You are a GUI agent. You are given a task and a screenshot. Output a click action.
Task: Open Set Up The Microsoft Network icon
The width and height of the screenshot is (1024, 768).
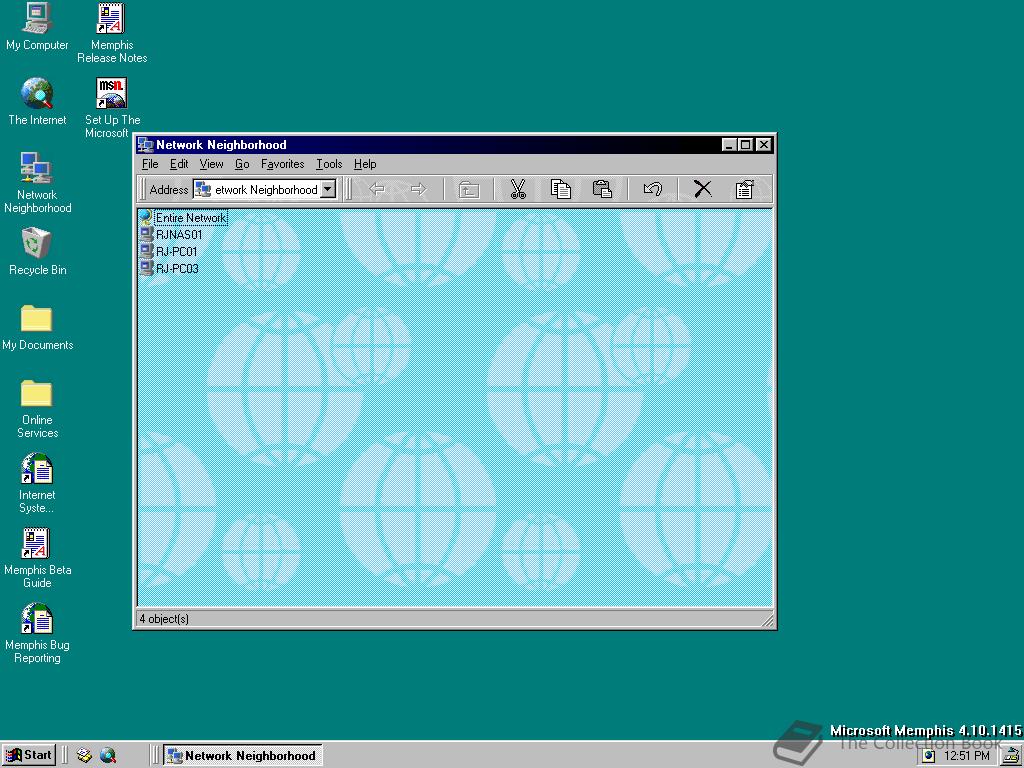(112, 108)
